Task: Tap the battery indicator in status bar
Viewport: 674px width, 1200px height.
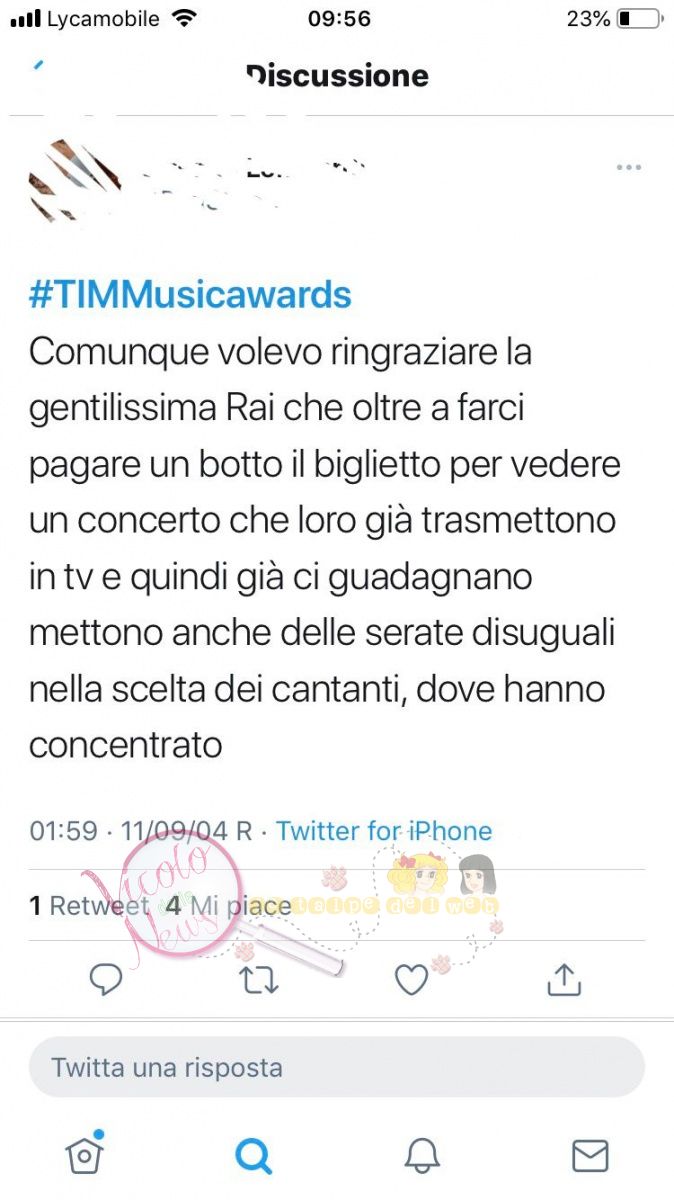Action: click(x=638, y=19)
